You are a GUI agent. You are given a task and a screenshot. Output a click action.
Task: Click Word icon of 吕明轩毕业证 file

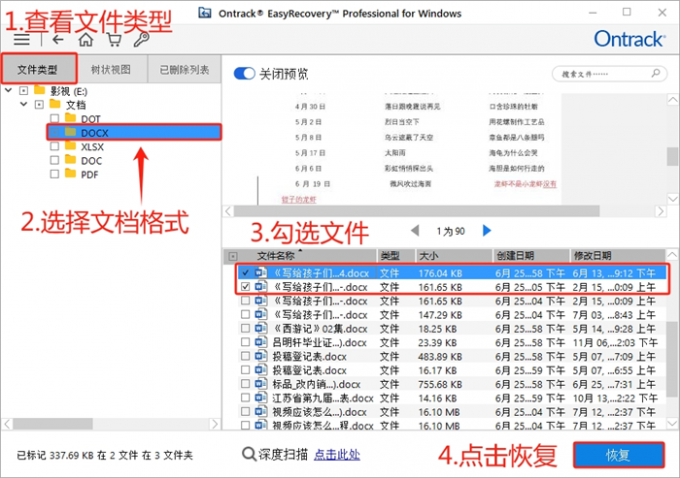tap(261, 342)
